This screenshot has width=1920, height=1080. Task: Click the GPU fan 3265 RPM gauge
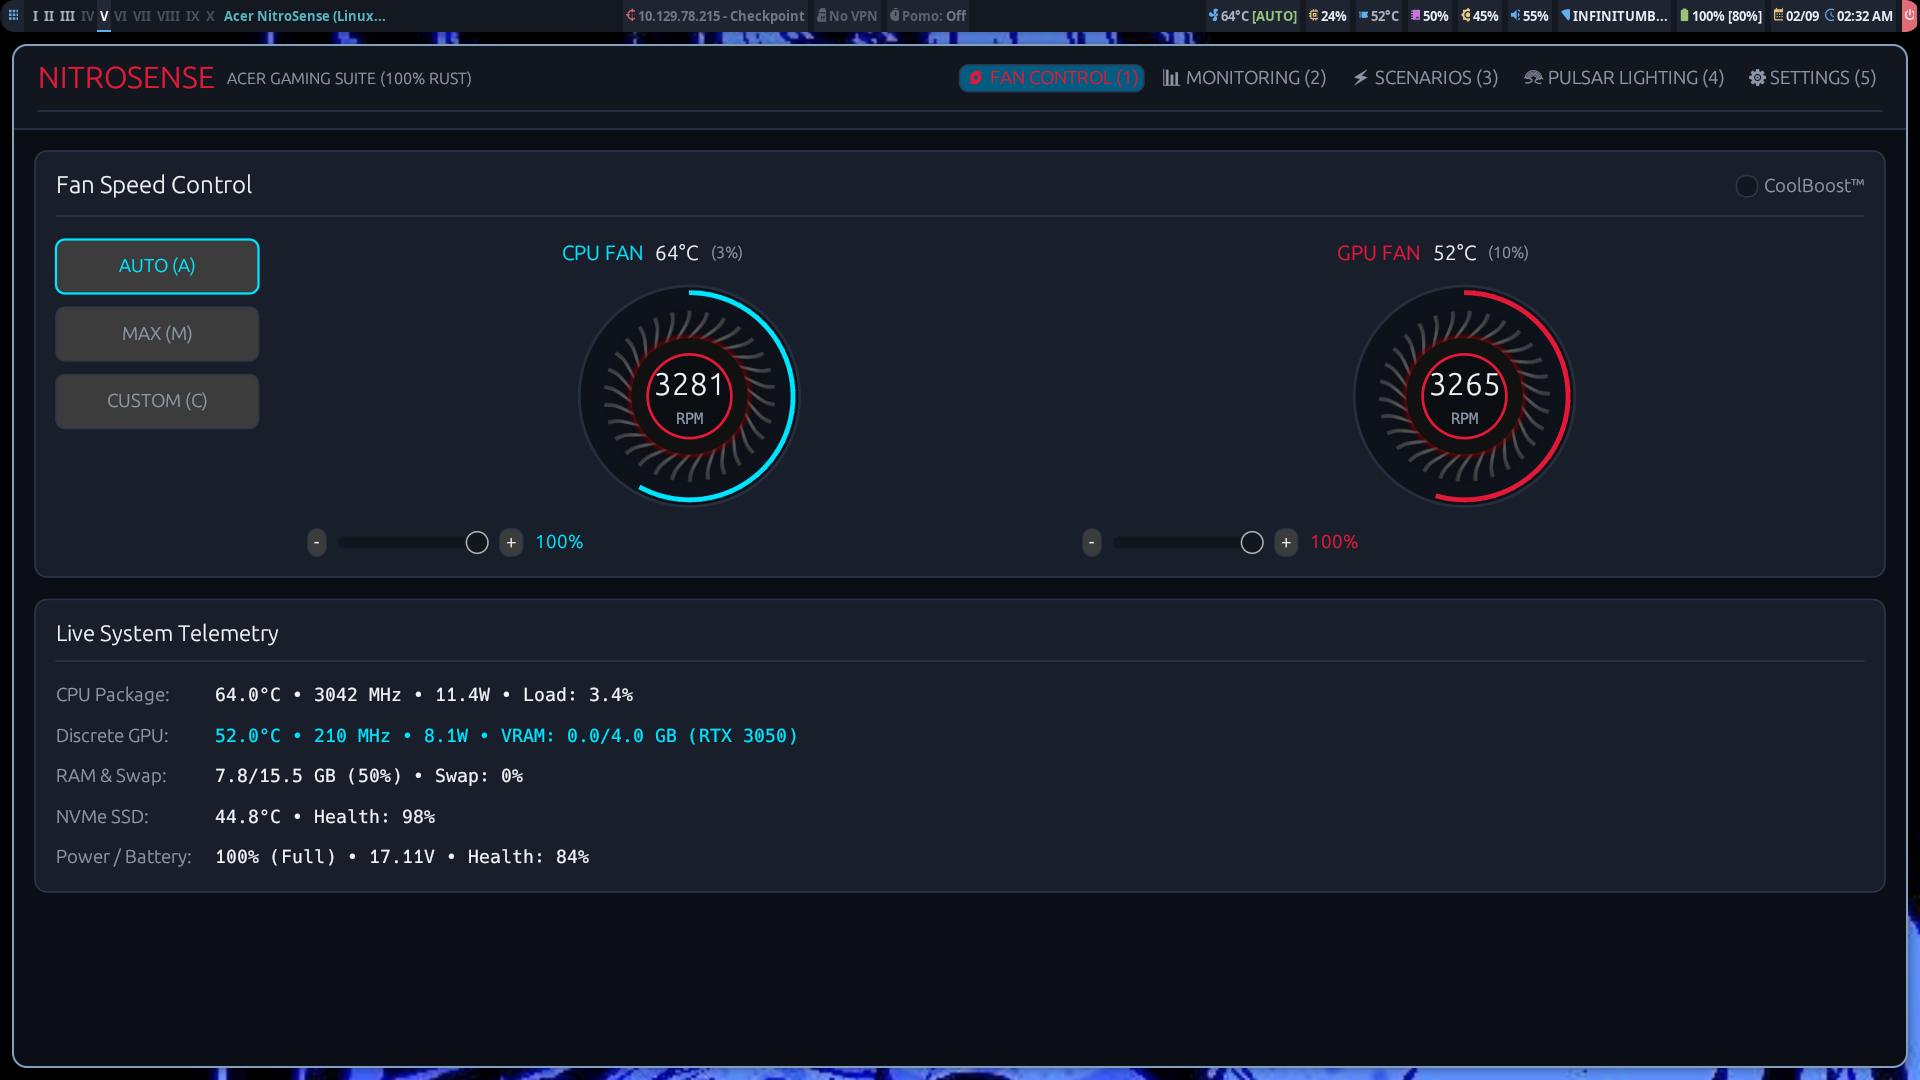point(1464,396)
